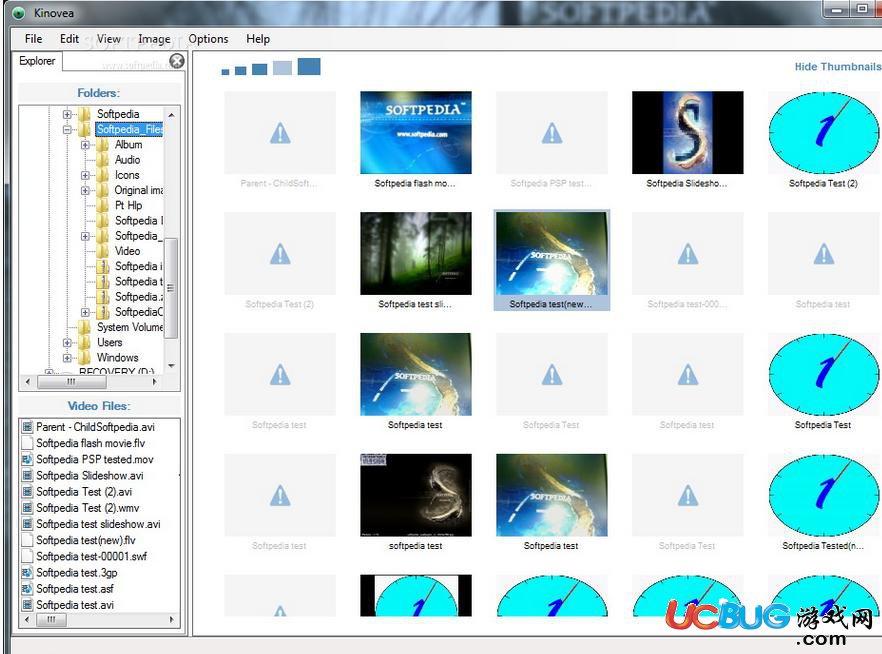This screenshot has height=654, width=882.
Task: Expand the Icons folder node
Action: [x=85, y=175]
